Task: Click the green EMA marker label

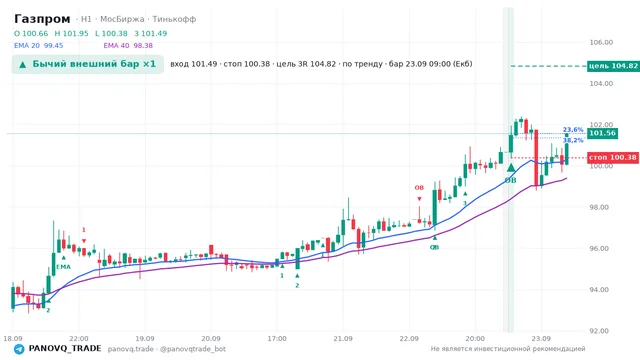Action: [x=63, y=267]
